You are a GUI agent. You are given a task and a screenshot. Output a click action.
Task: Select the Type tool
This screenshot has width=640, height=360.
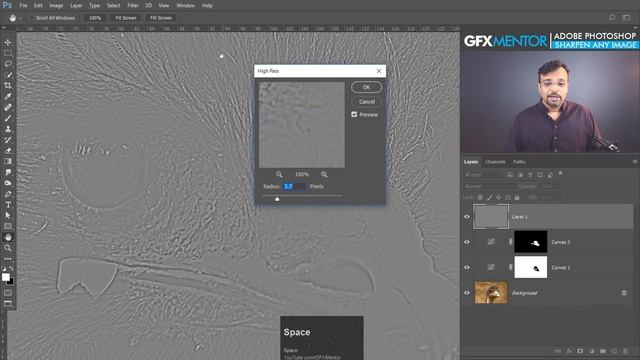coord(8,204)
